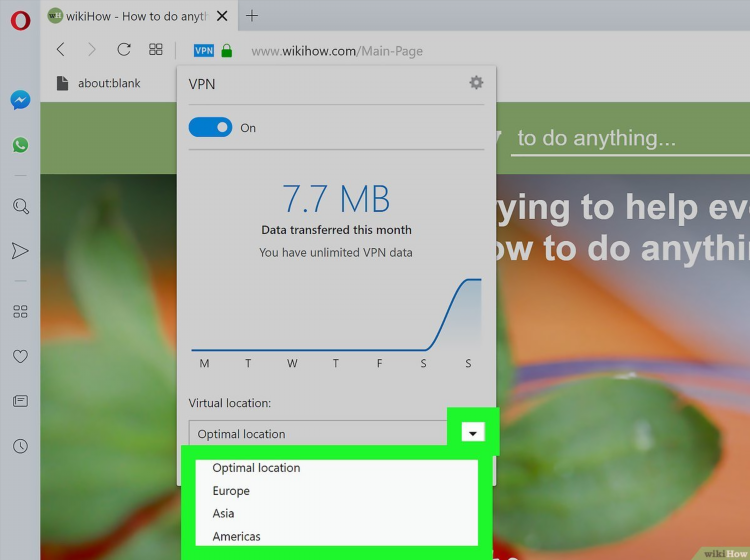The width and height of the screenshot is (750, 560).
Task: Select Europe as virtual location
Action: 336,491
